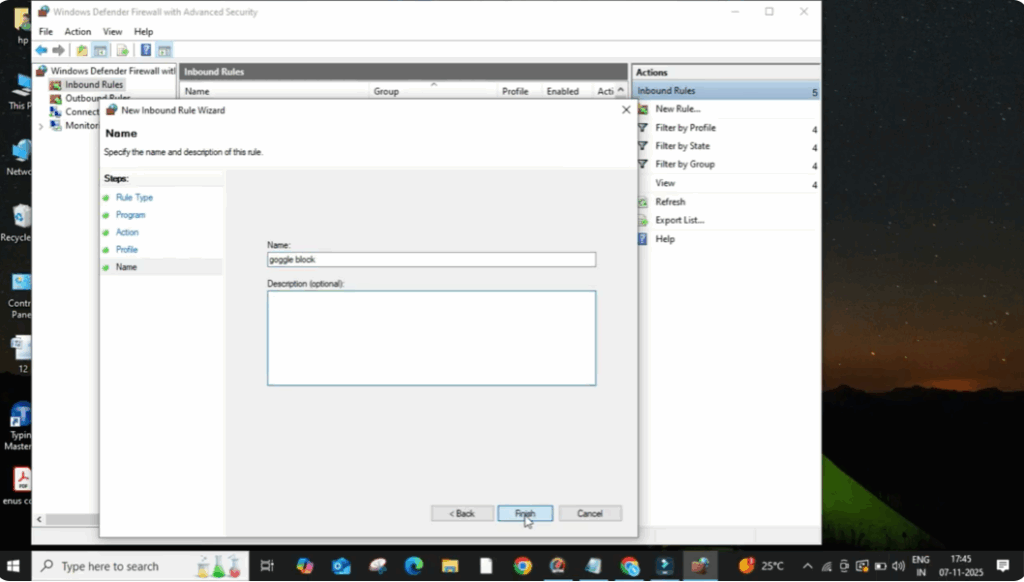Click the Export List icon in Actions pane
The width and height of the screenshot is (1024, 582).
click(x=643, y=220)
